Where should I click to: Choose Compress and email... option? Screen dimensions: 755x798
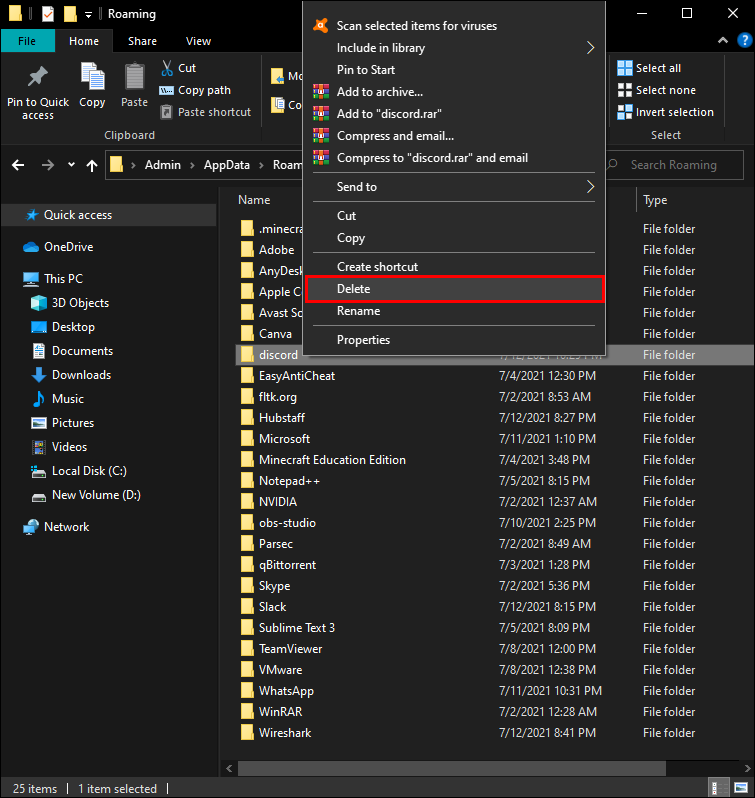453,136
